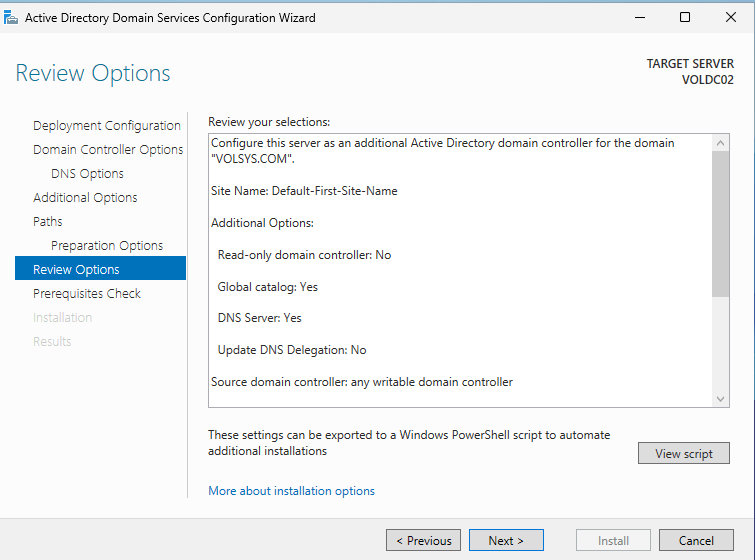
Task: Click the scrollbar down arrow in the selections box
Action: point(721,399)
